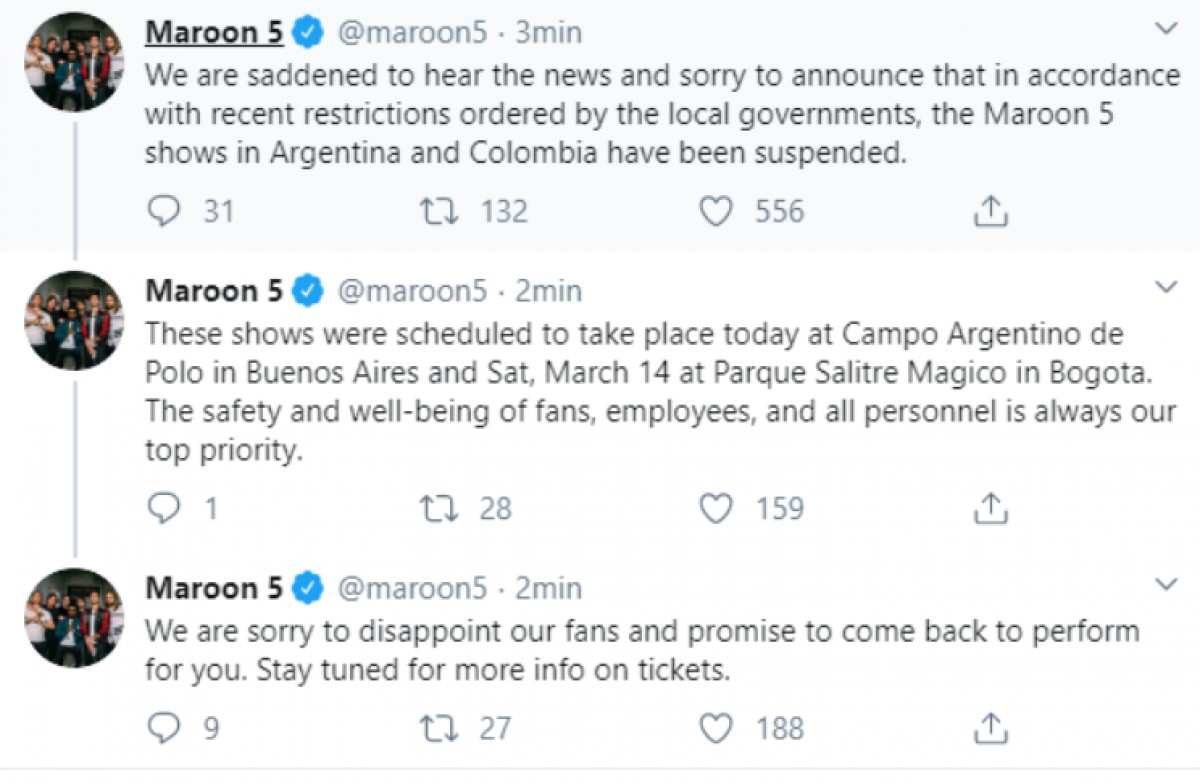
Task: Open the options chevron on the first tweet
Action: pos(1166,29)
